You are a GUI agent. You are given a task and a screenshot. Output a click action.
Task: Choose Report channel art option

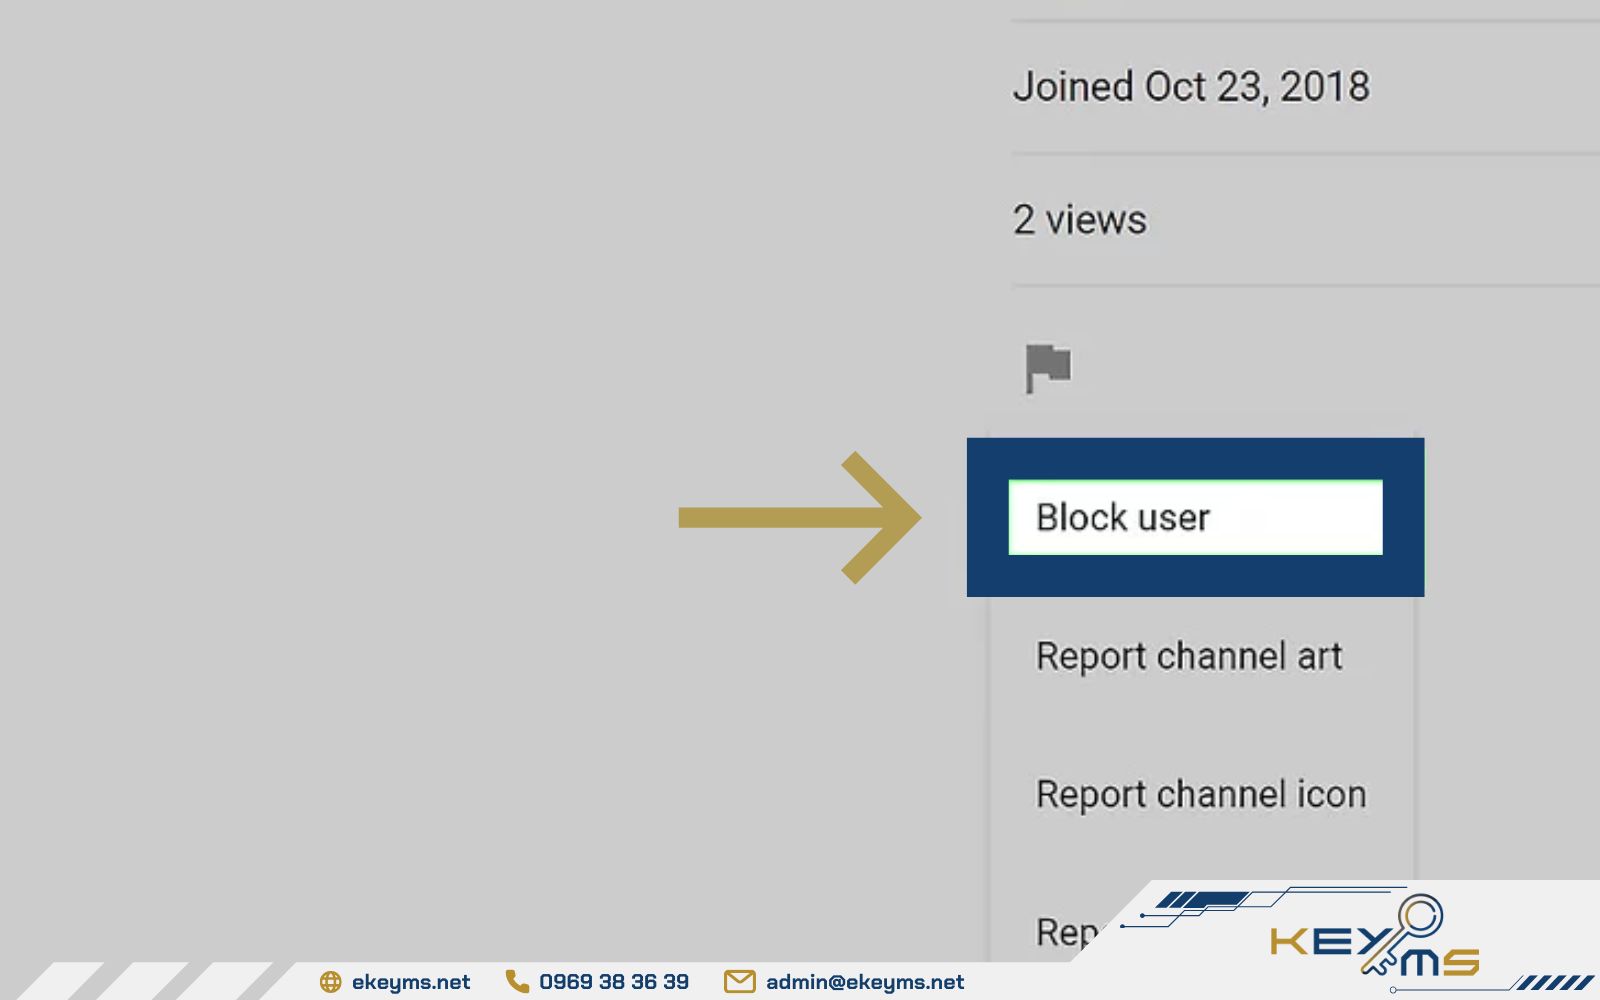[x=1189, y=656]
